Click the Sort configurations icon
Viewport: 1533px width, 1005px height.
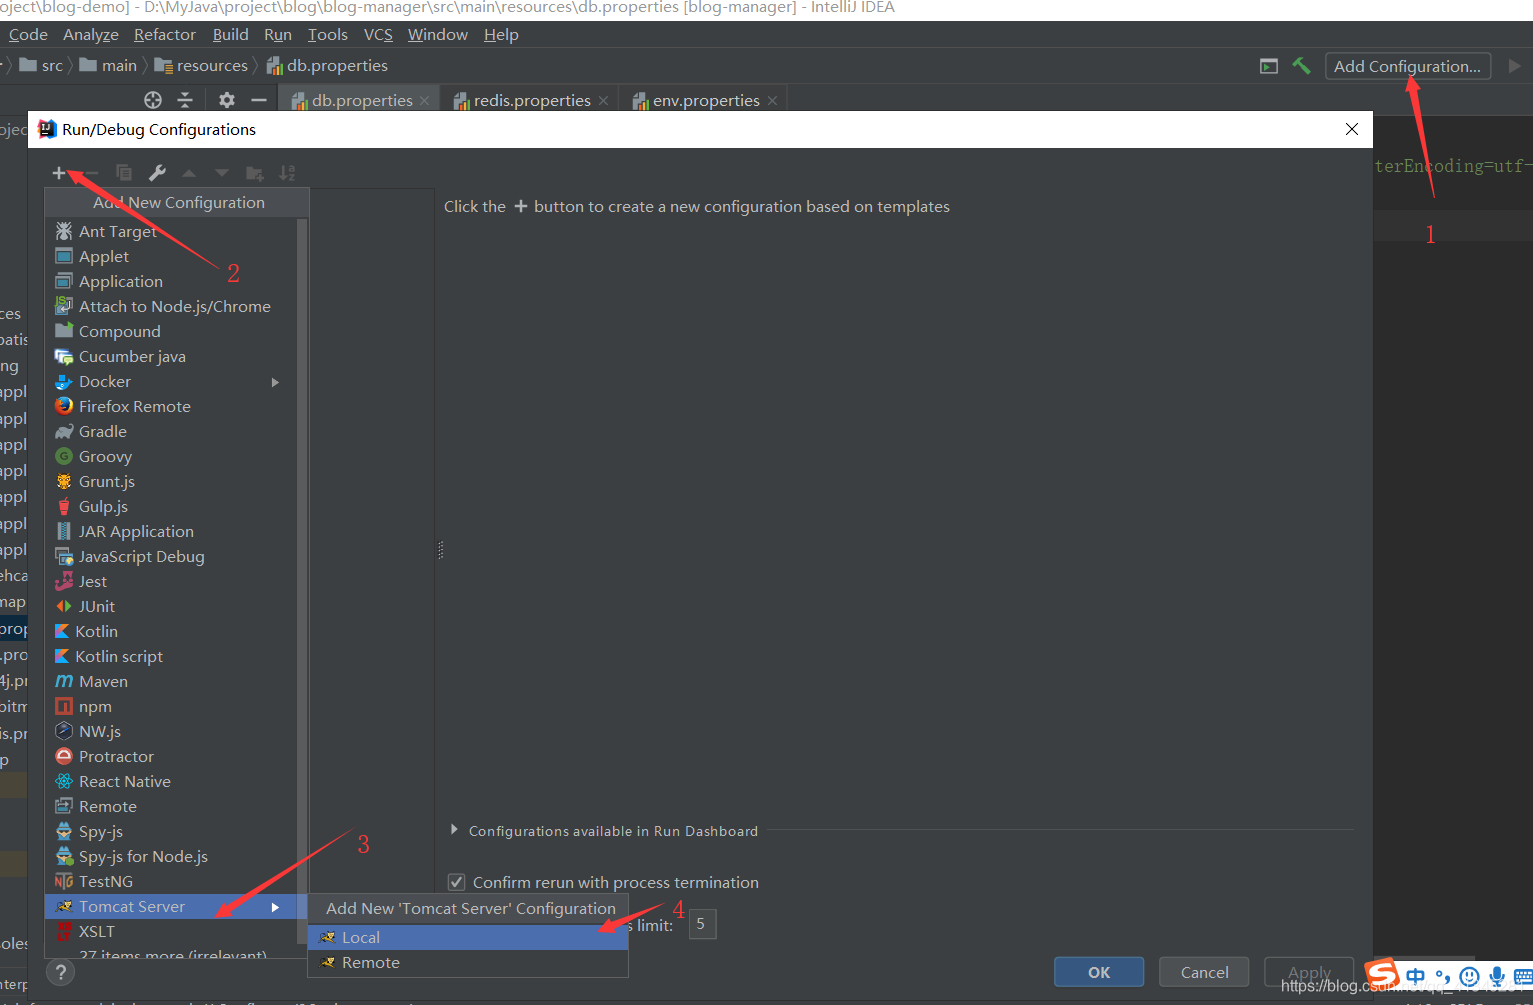click(x=287, y=173)
